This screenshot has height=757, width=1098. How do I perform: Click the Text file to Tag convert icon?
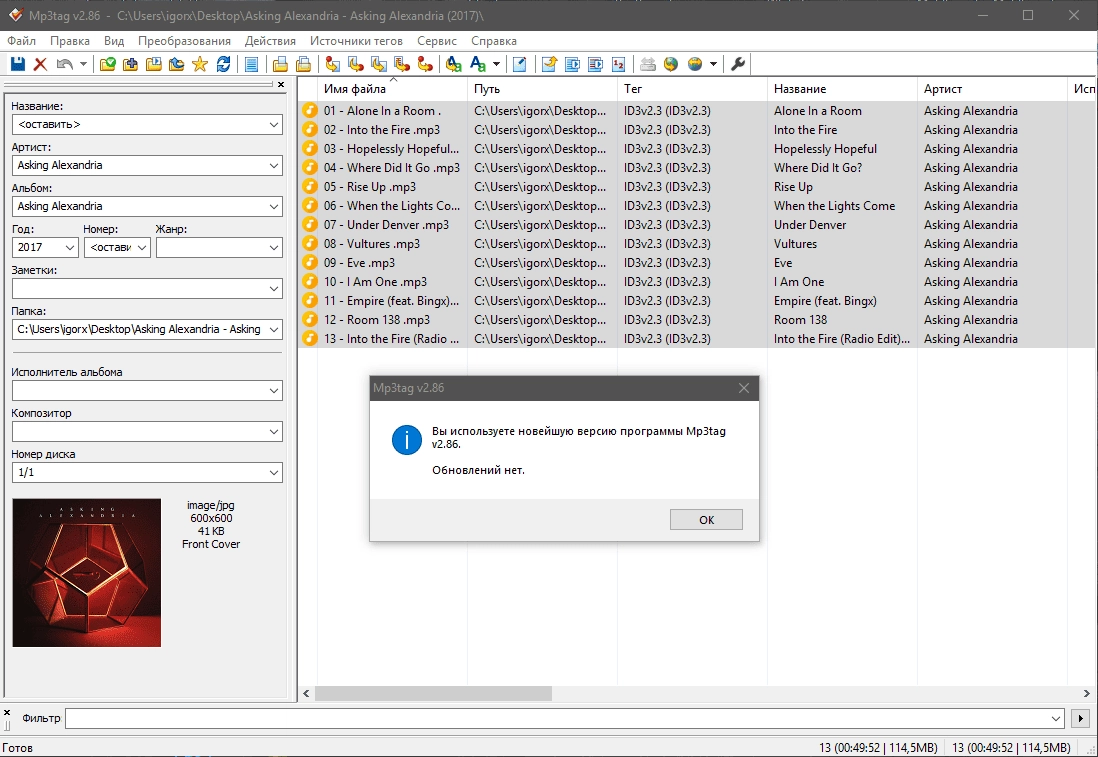(402, 64)
